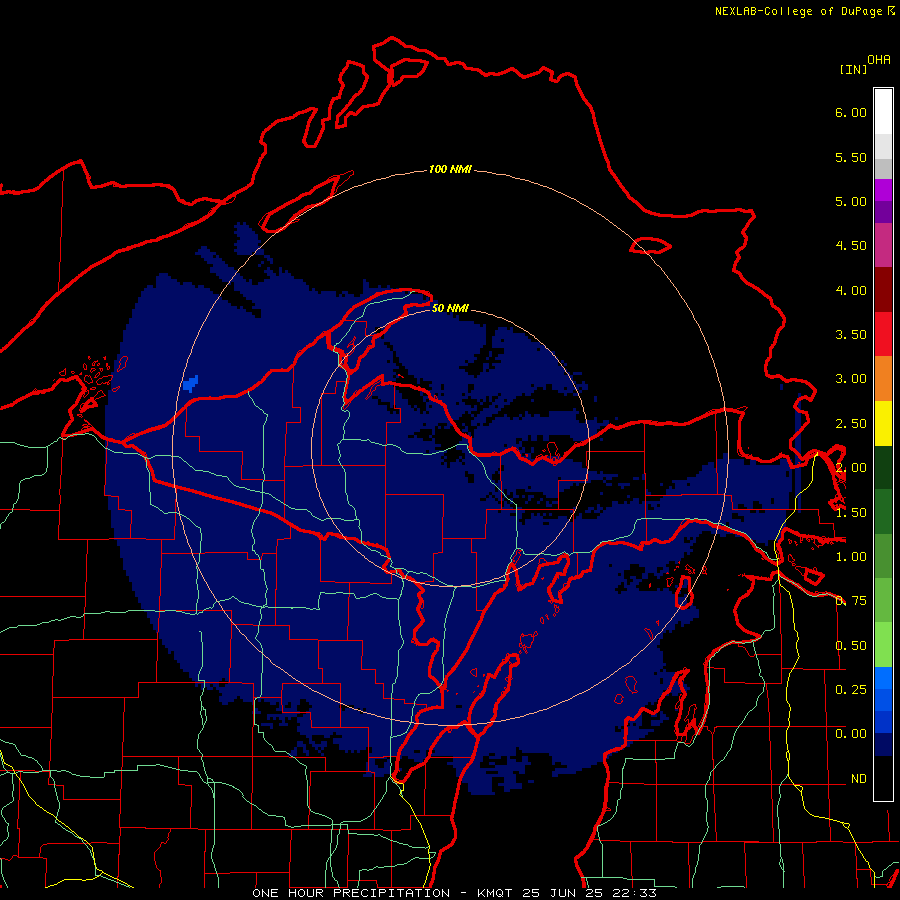Select the magenta legend block near 5.00

[883, 191]
